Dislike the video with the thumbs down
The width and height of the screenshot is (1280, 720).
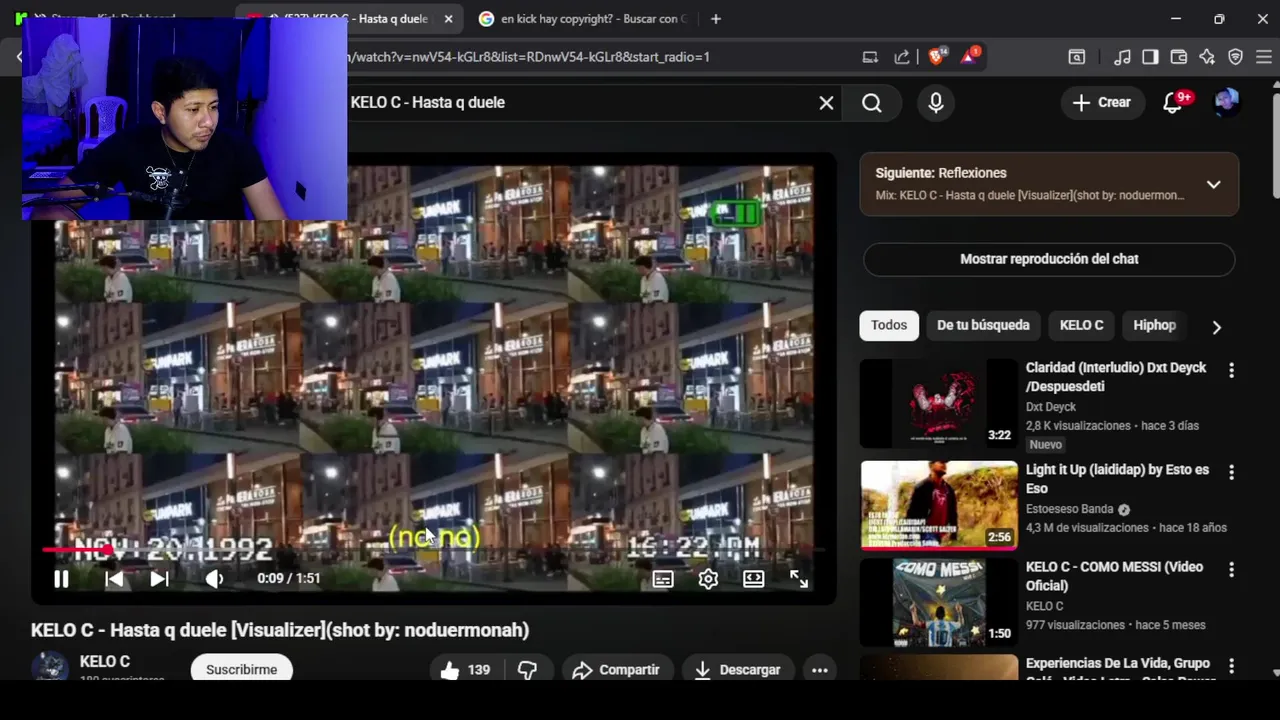coord(527,670)
